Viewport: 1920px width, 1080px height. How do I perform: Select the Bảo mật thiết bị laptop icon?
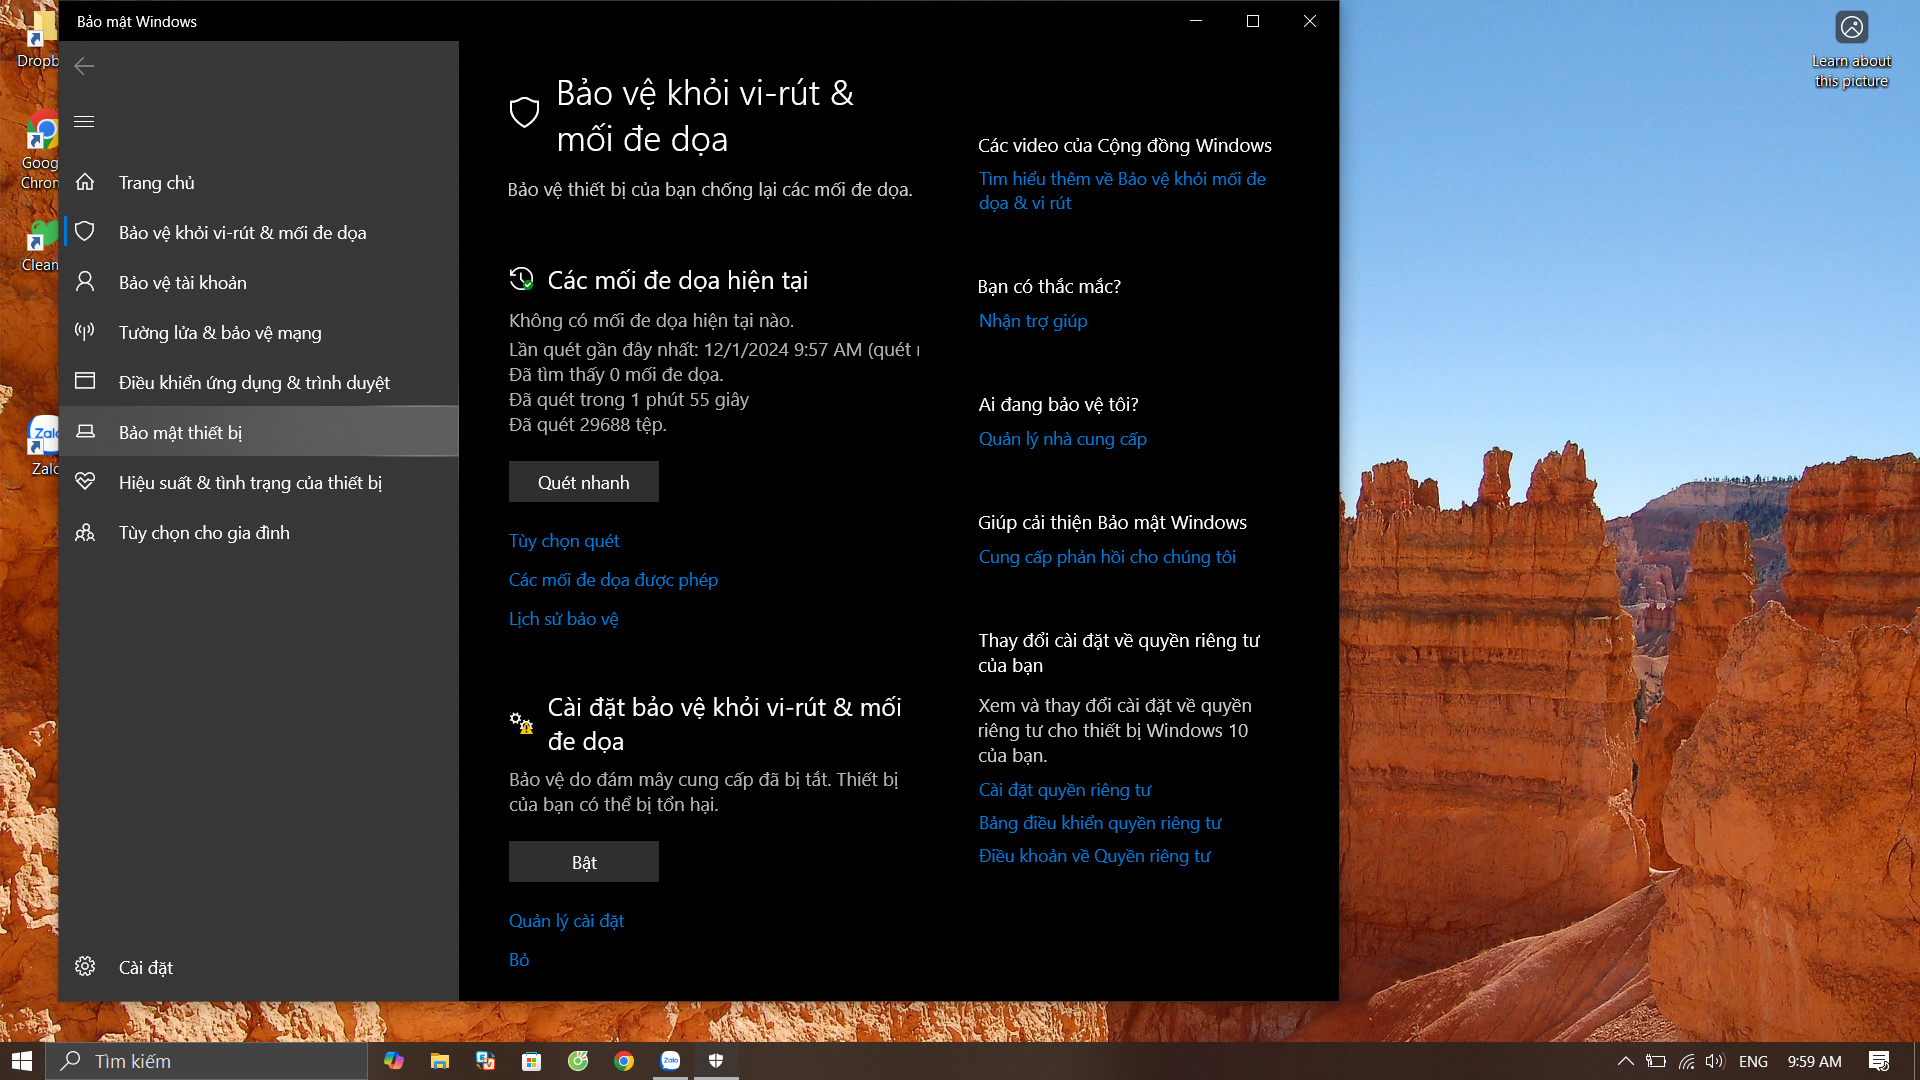point(85,431)
